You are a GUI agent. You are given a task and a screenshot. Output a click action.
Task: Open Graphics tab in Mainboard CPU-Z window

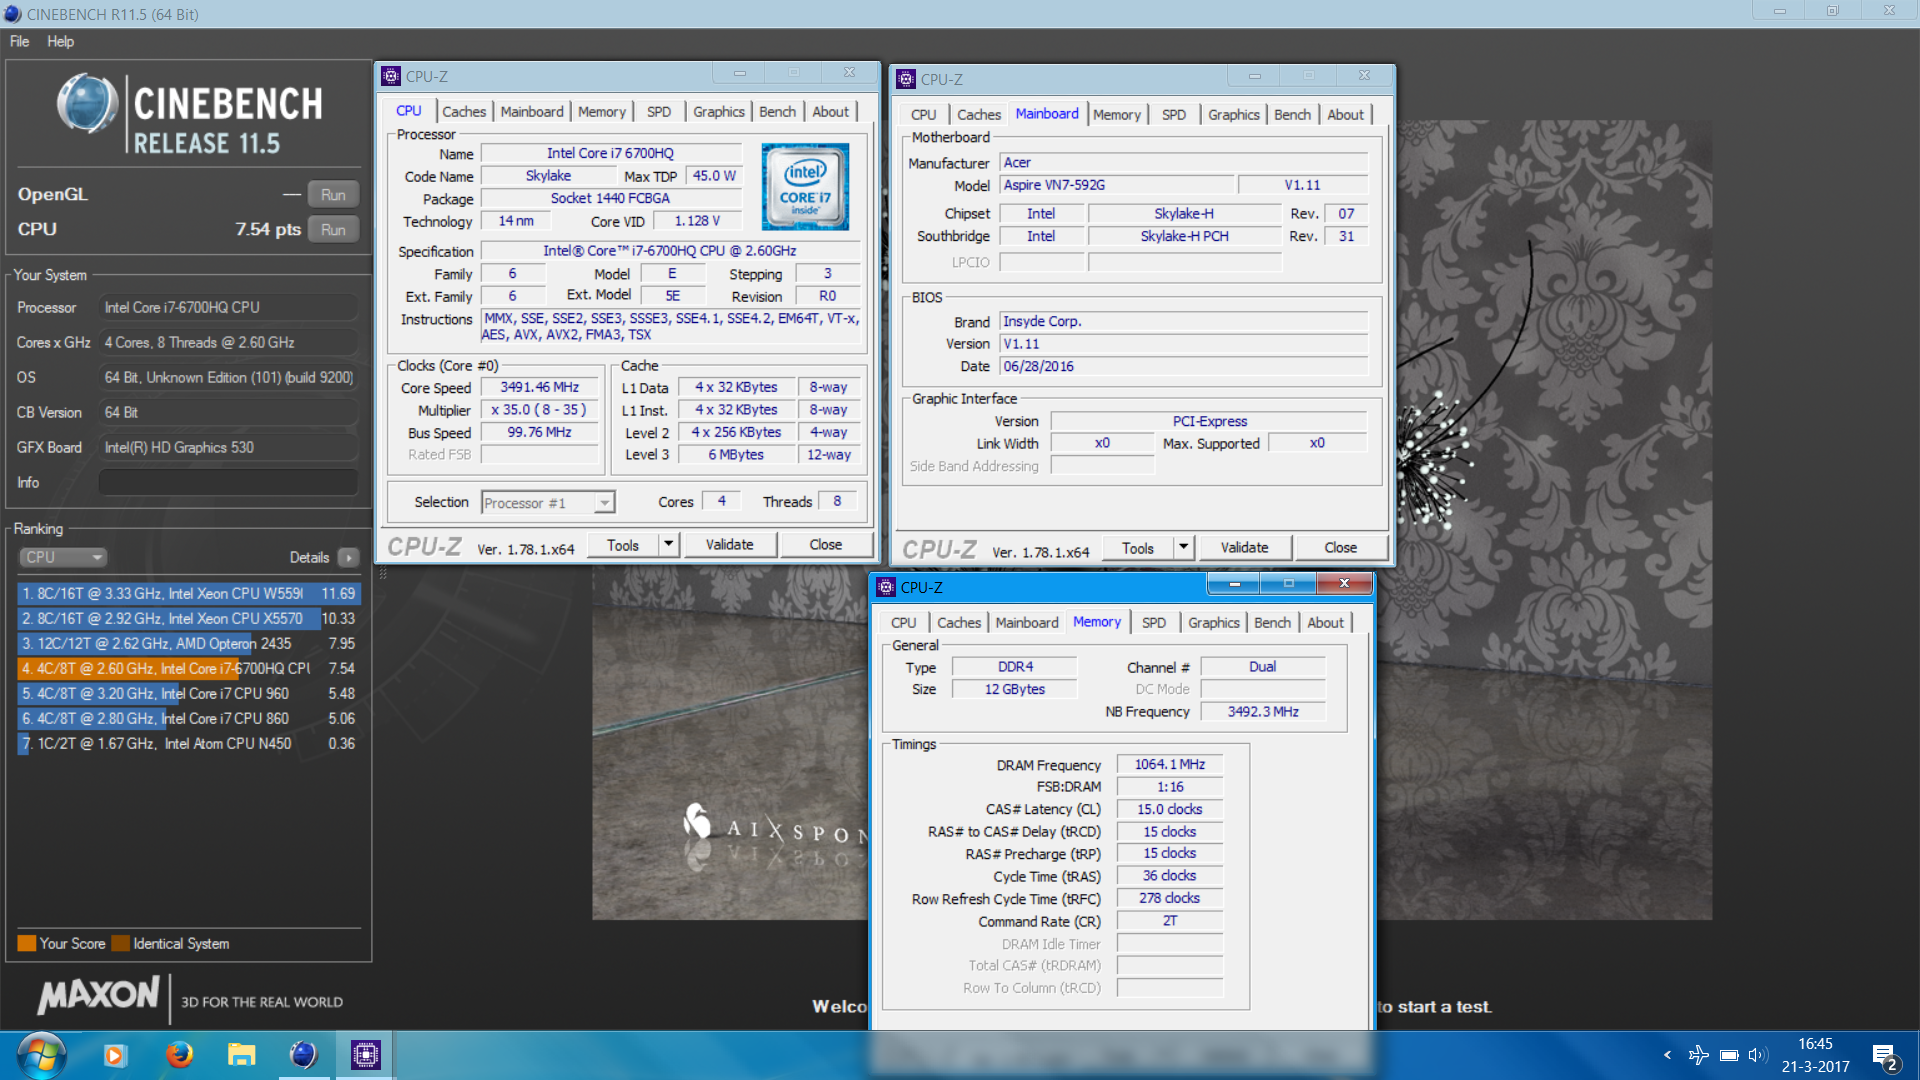1233,114
